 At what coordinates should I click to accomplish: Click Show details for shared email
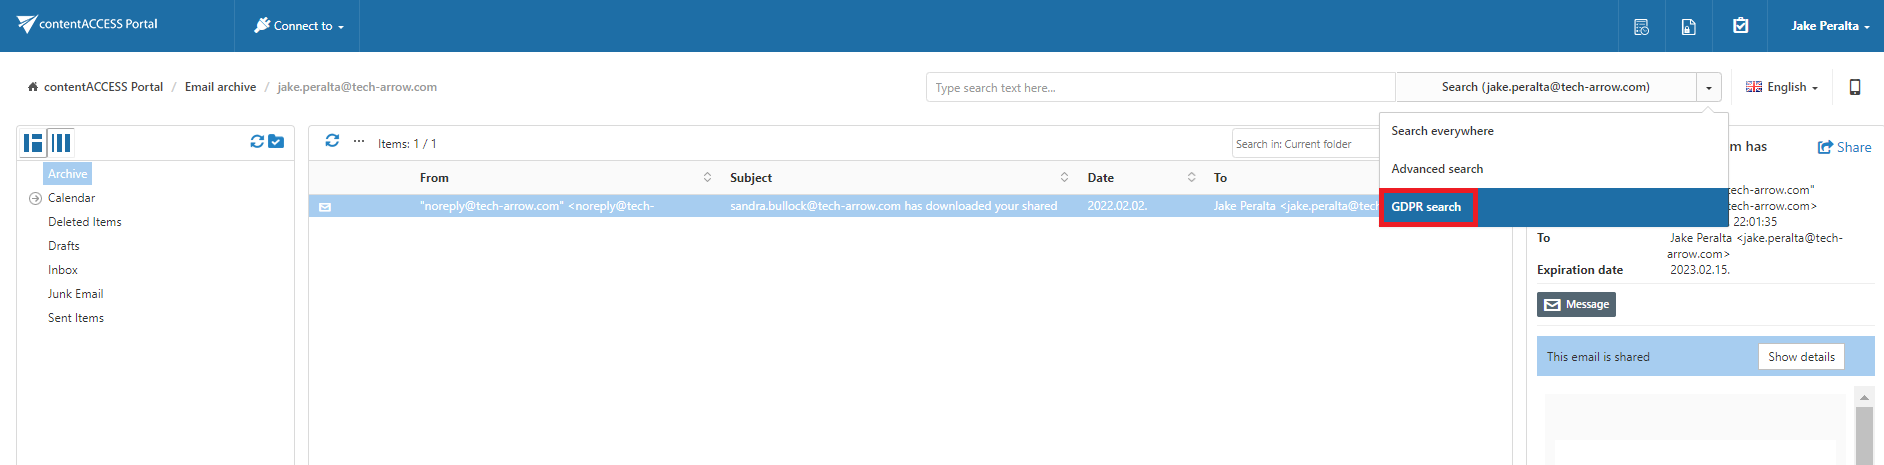(x=1801, y=357)
